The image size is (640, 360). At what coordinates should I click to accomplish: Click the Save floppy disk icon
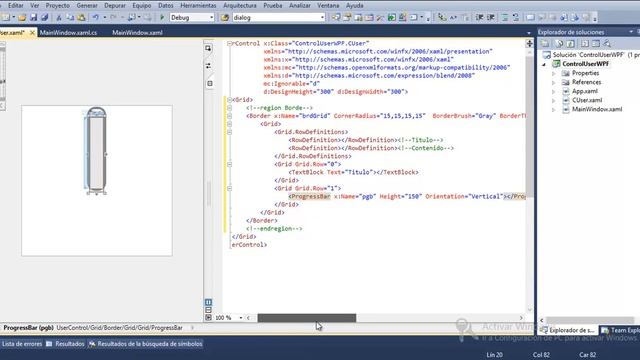pos(33,18)
